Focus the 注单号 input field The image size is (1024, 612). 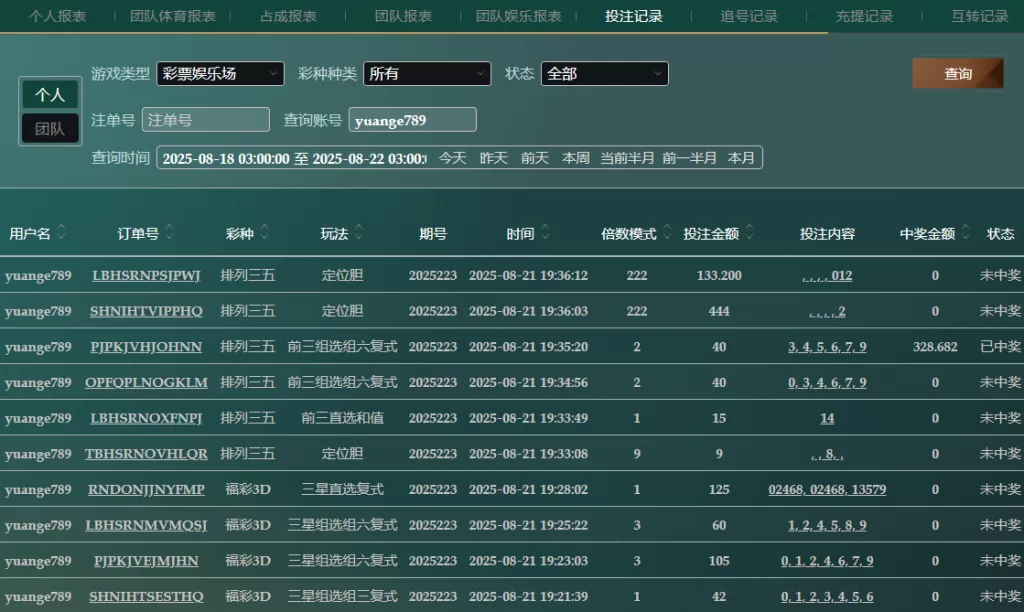(206, 120)
